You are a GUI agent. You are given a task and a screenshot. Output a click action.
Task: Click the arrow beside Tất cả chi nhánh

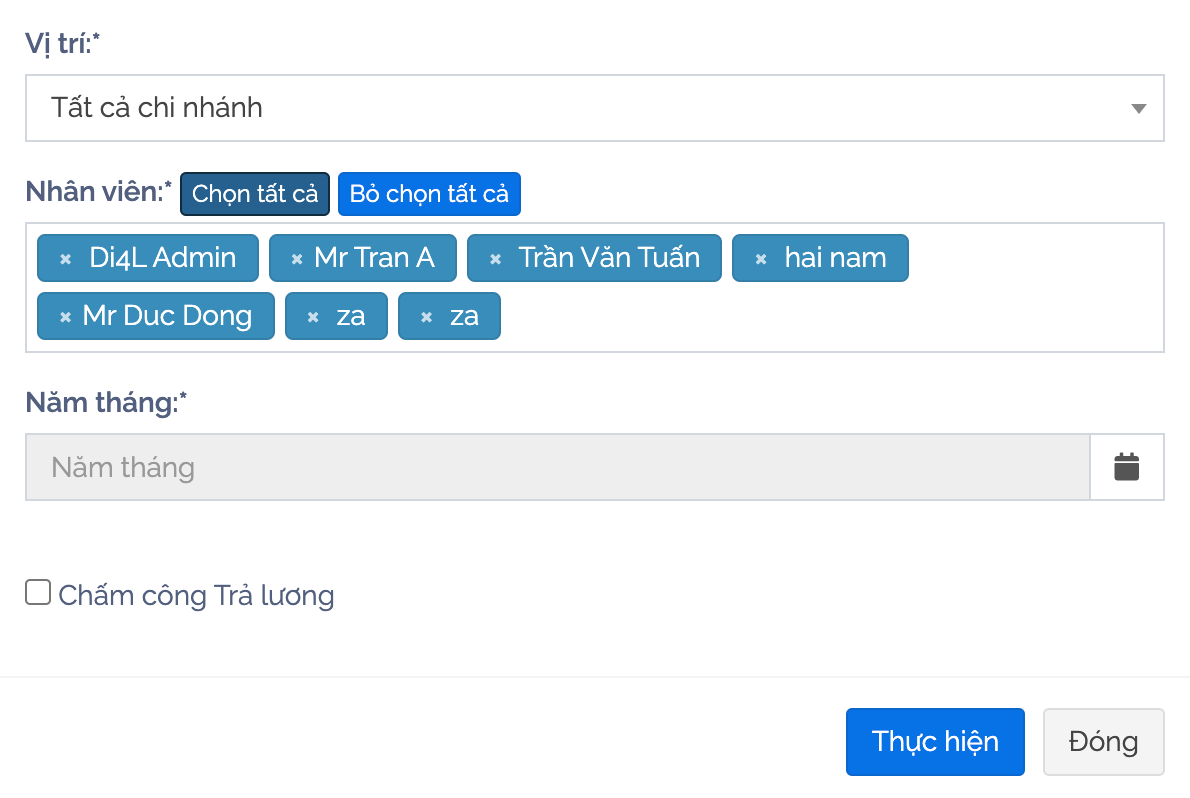tap(1138, 108)
